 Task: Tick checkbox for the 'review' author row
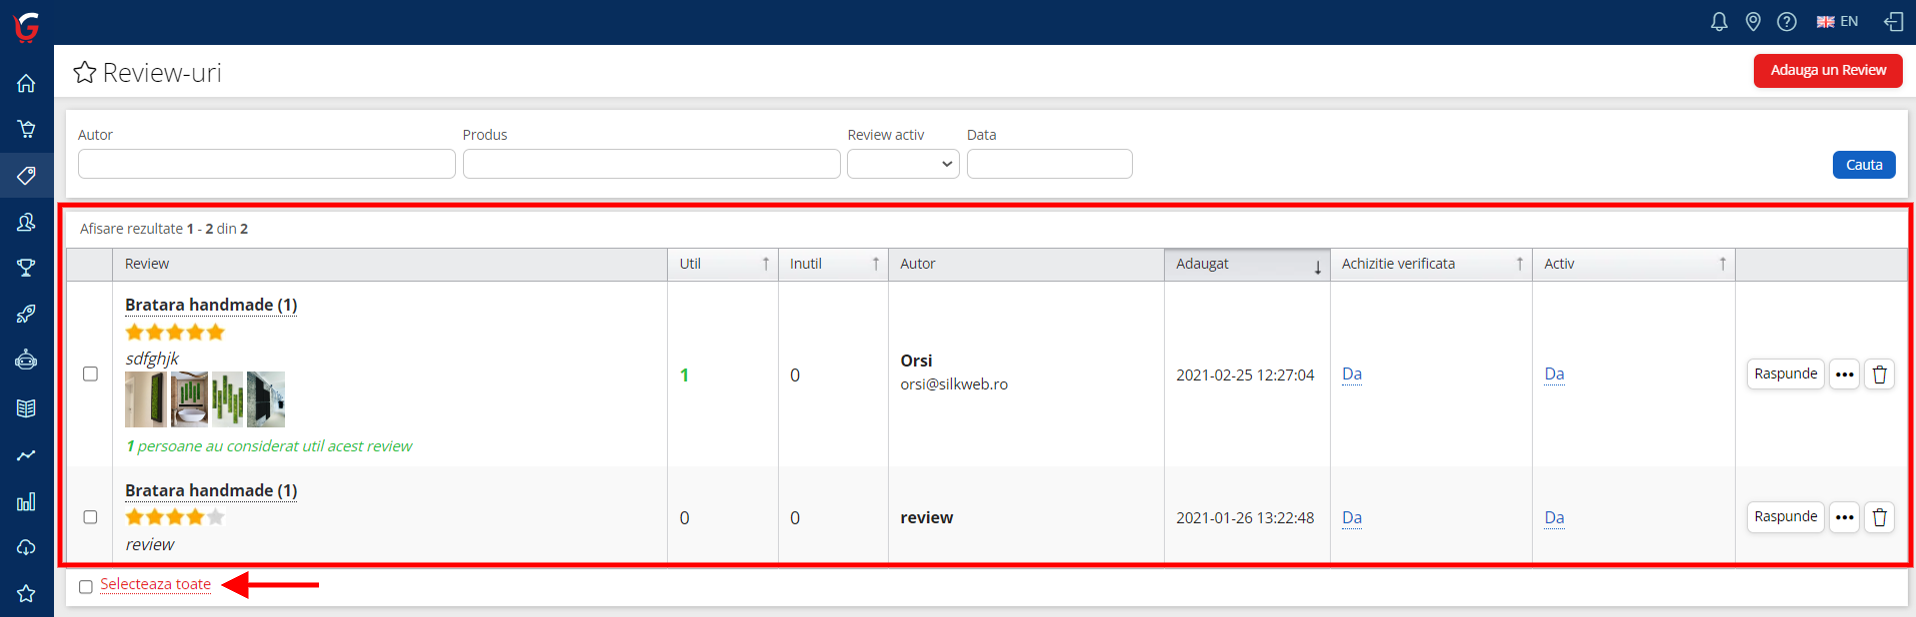(x=90, y=517)
